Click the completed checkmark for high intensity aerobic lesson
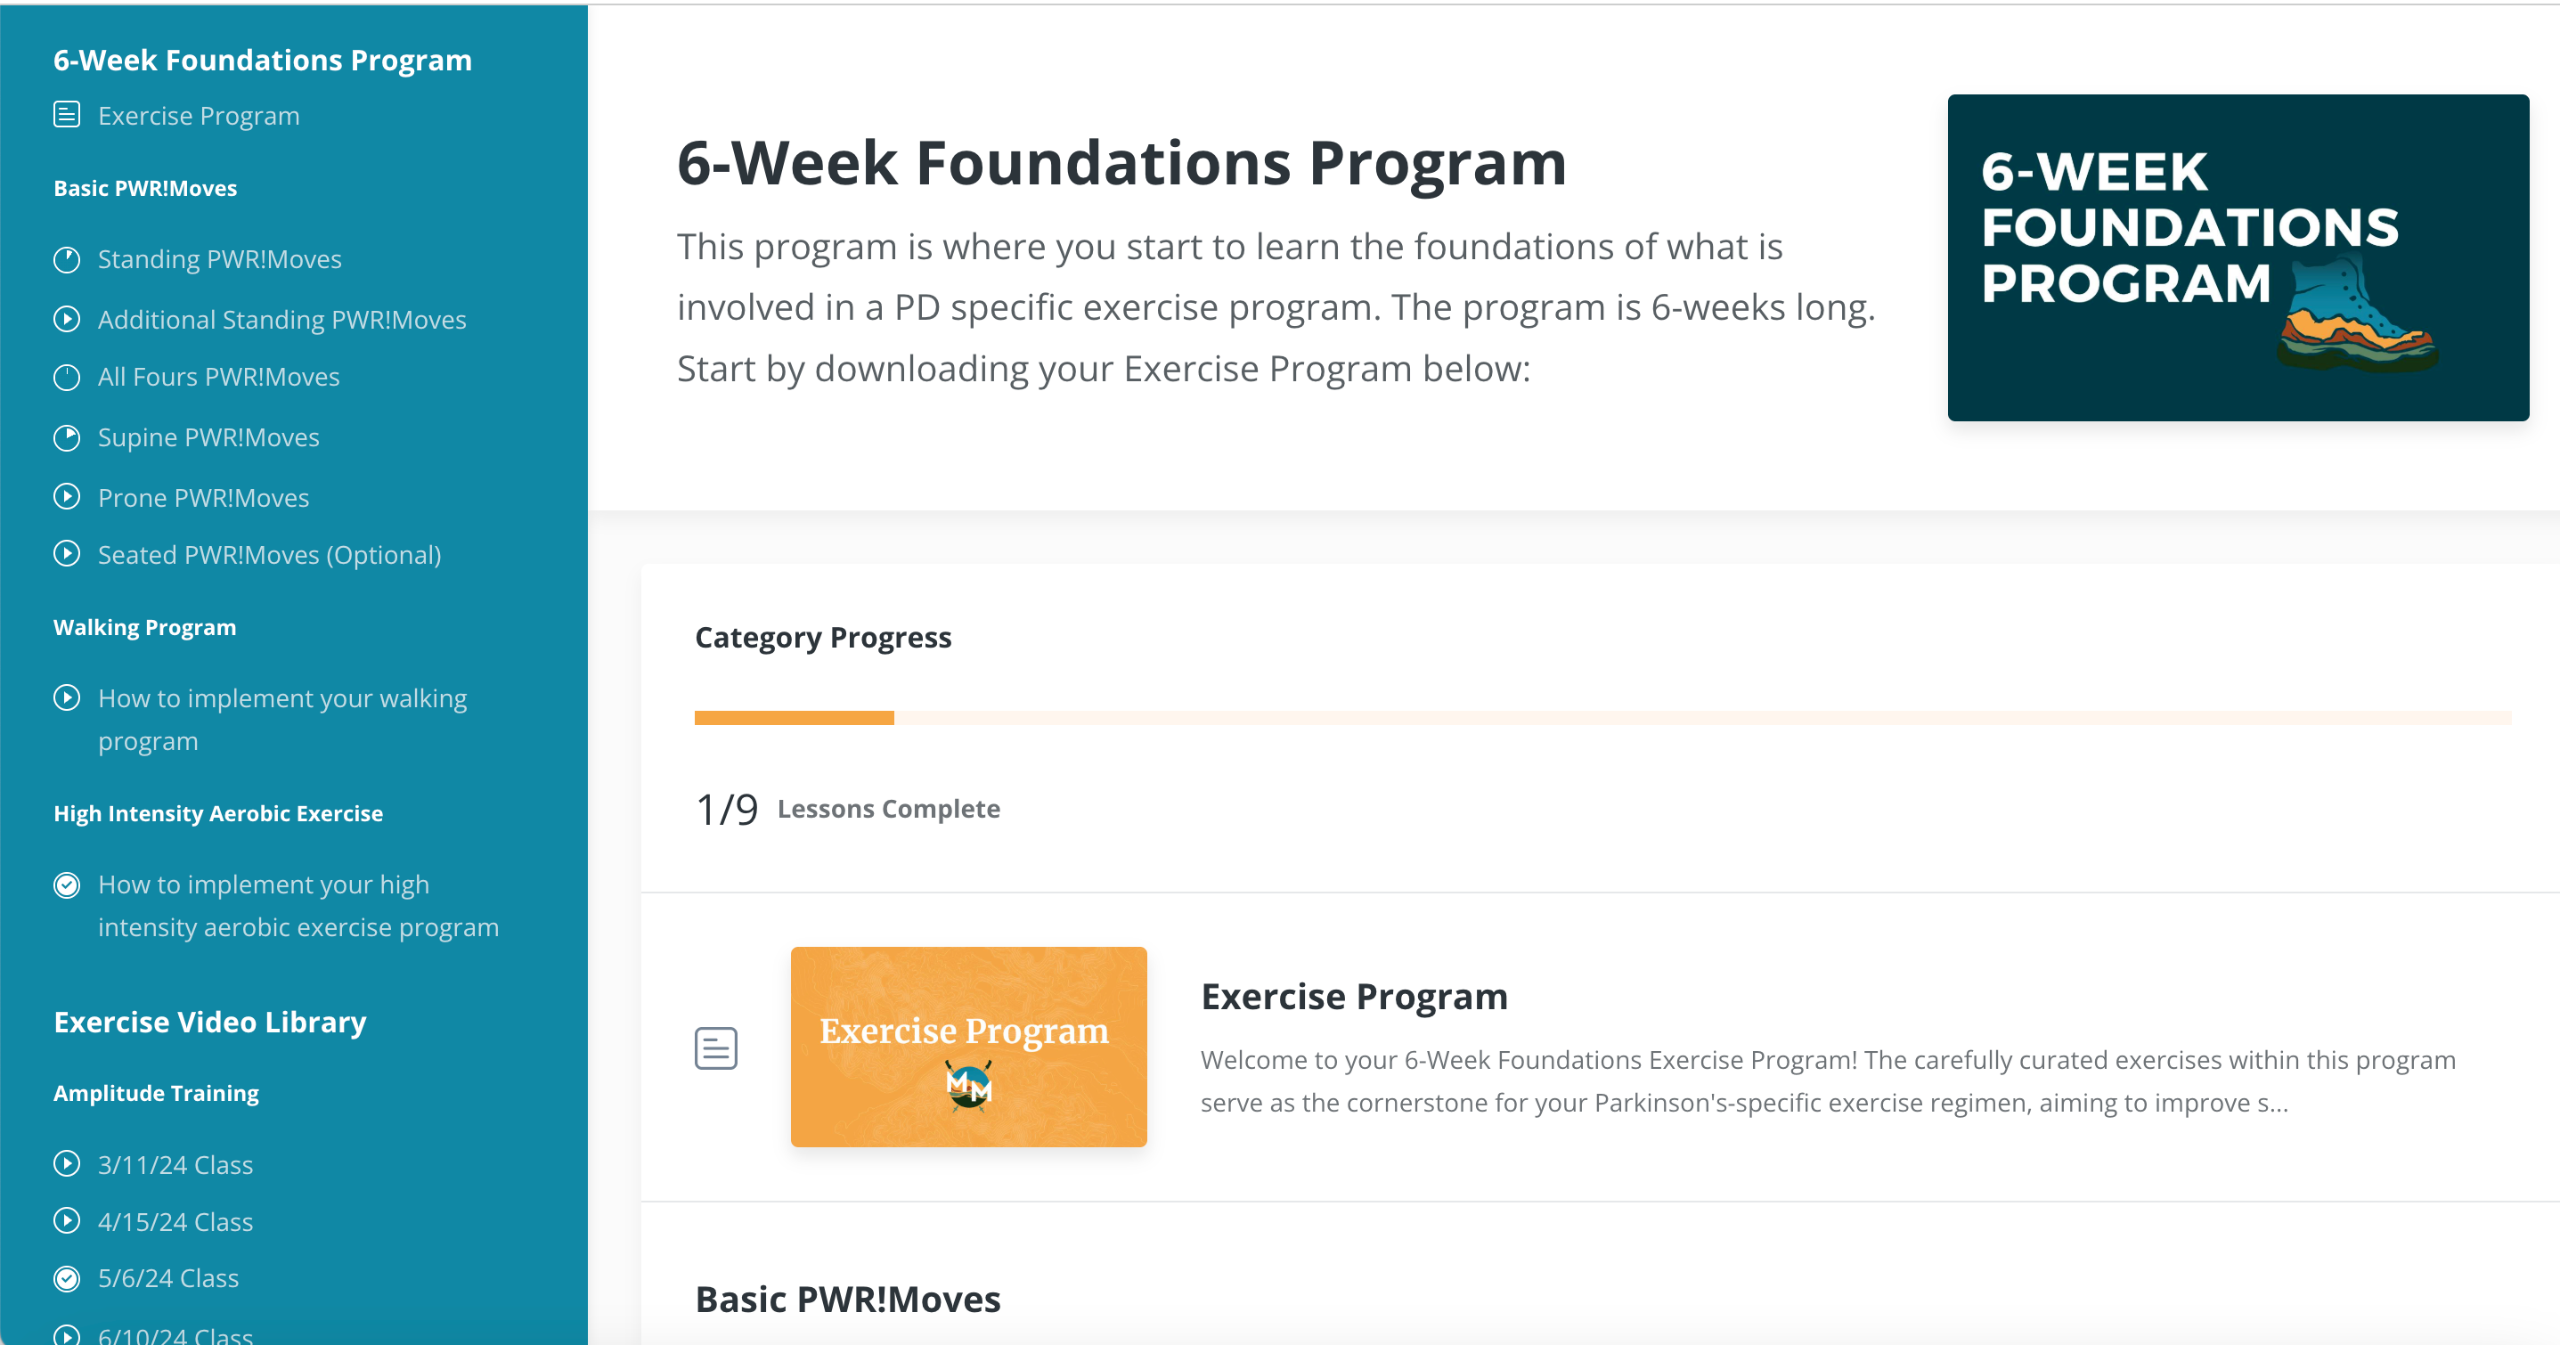Screen dimensions: 2560x1345 (67, 885)
